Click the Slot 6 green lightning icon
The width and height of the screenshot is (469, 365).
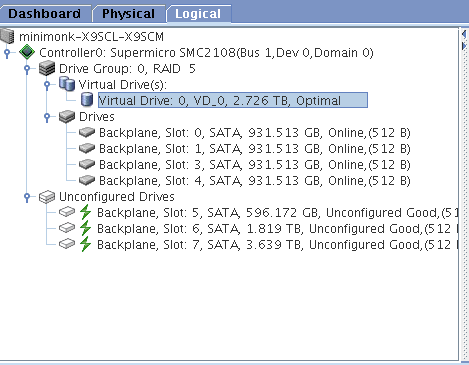[x=85, y=228]
